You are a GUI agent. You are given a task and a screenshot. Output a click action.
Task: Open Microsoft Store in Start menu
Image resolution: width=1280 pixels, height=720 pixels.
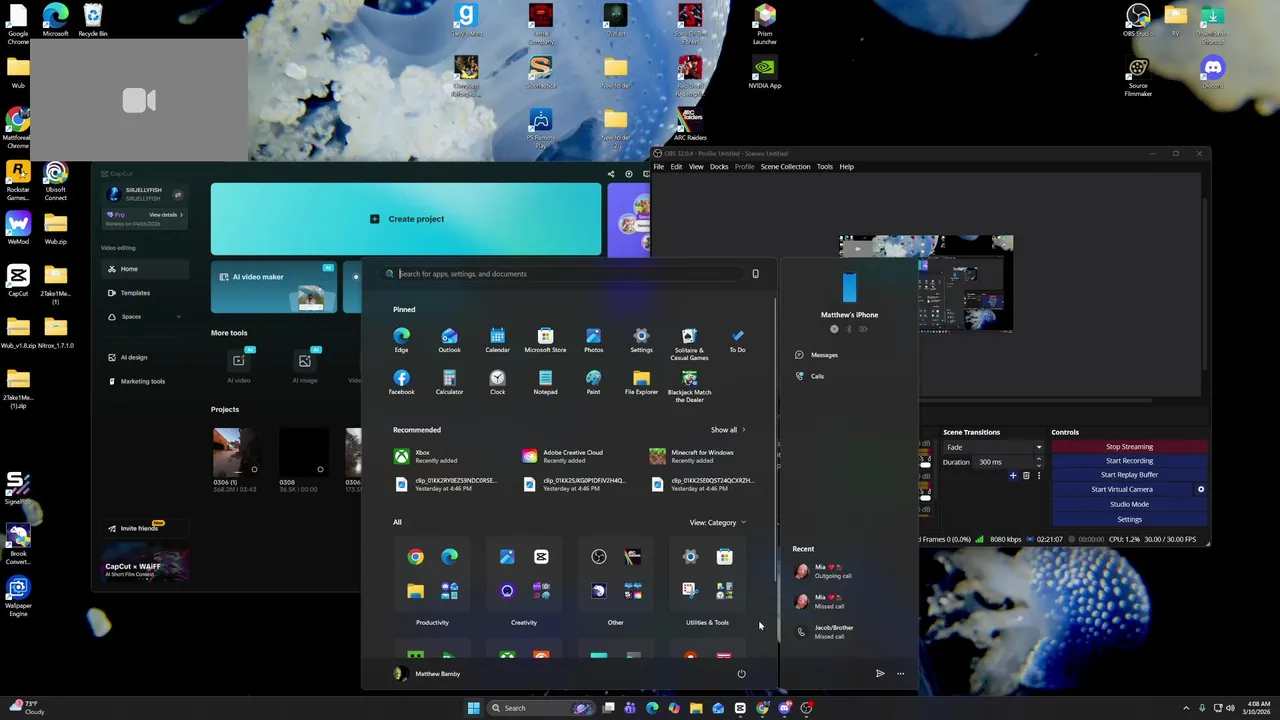click(545, 340)
